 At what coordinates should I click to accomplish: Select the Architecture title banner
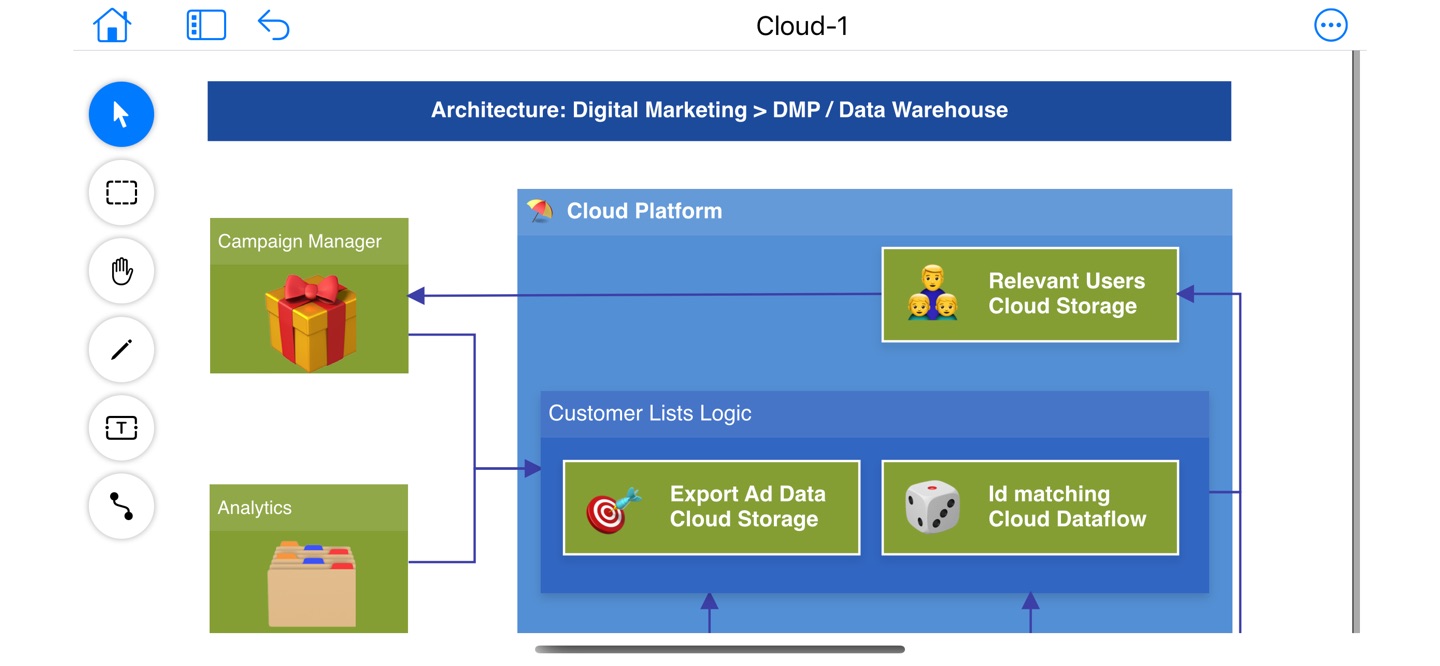[719, 111]
